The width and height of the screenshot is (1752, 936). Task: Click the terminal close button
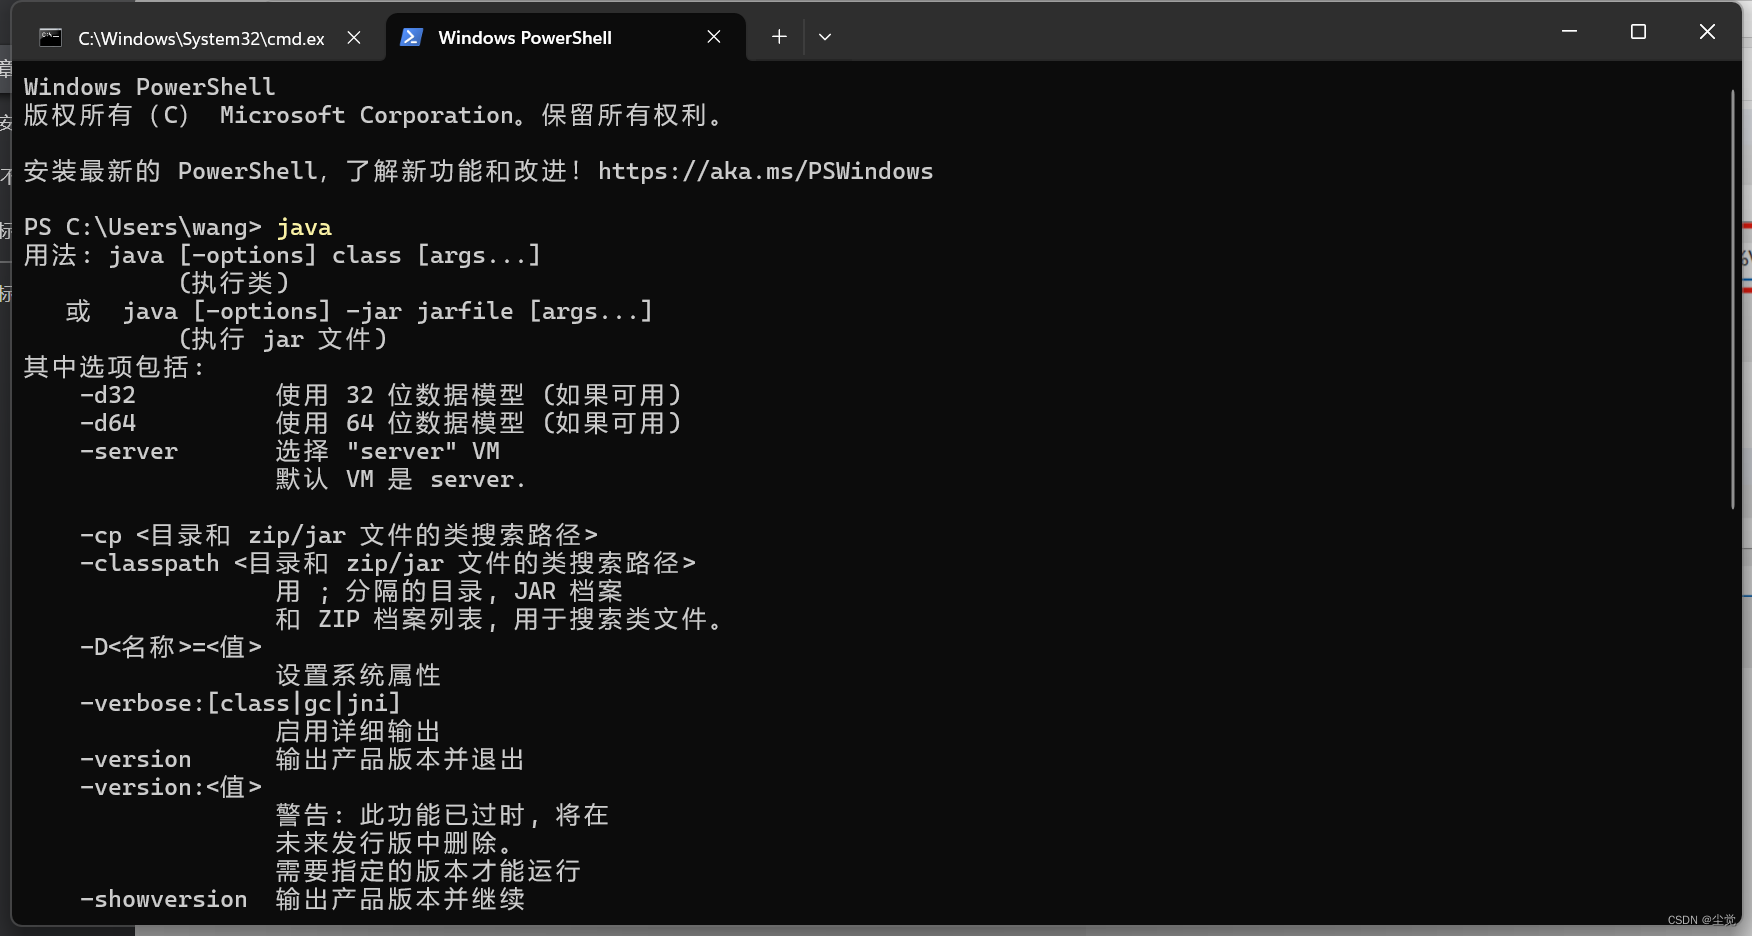click(x=1707, y=31)
